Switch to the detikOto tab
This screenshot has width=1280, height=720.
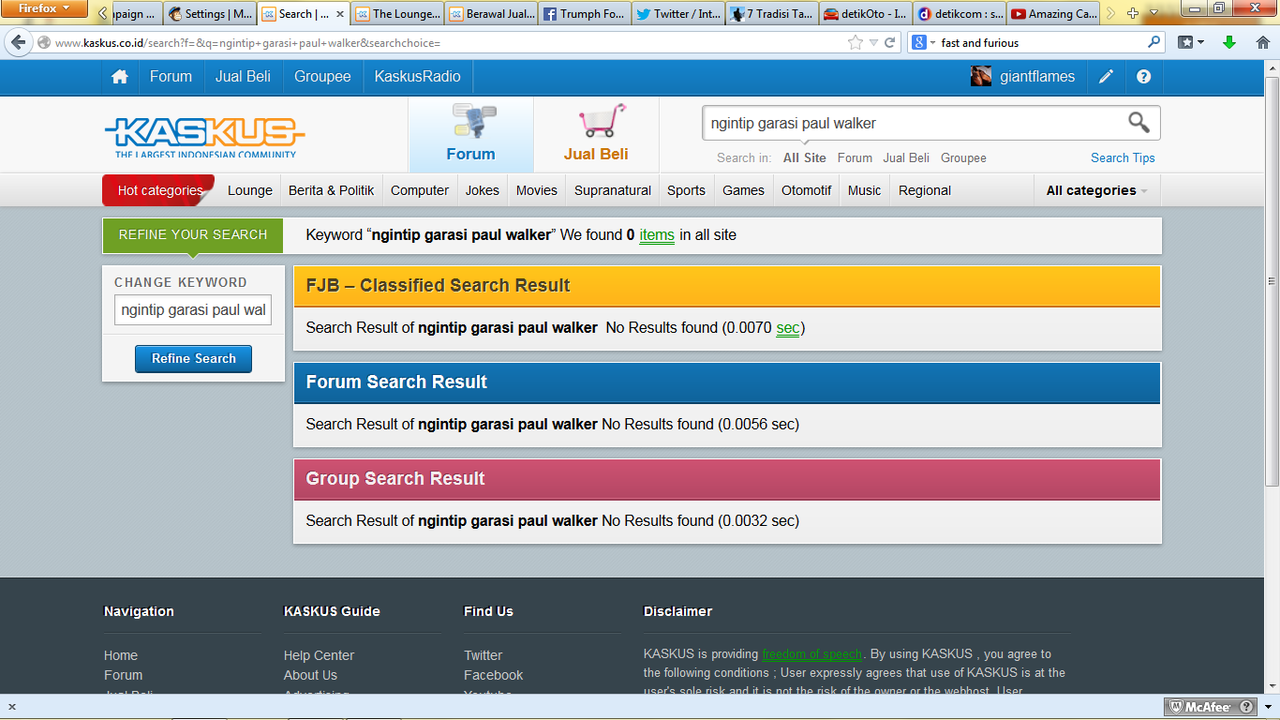tap(865, 14)
